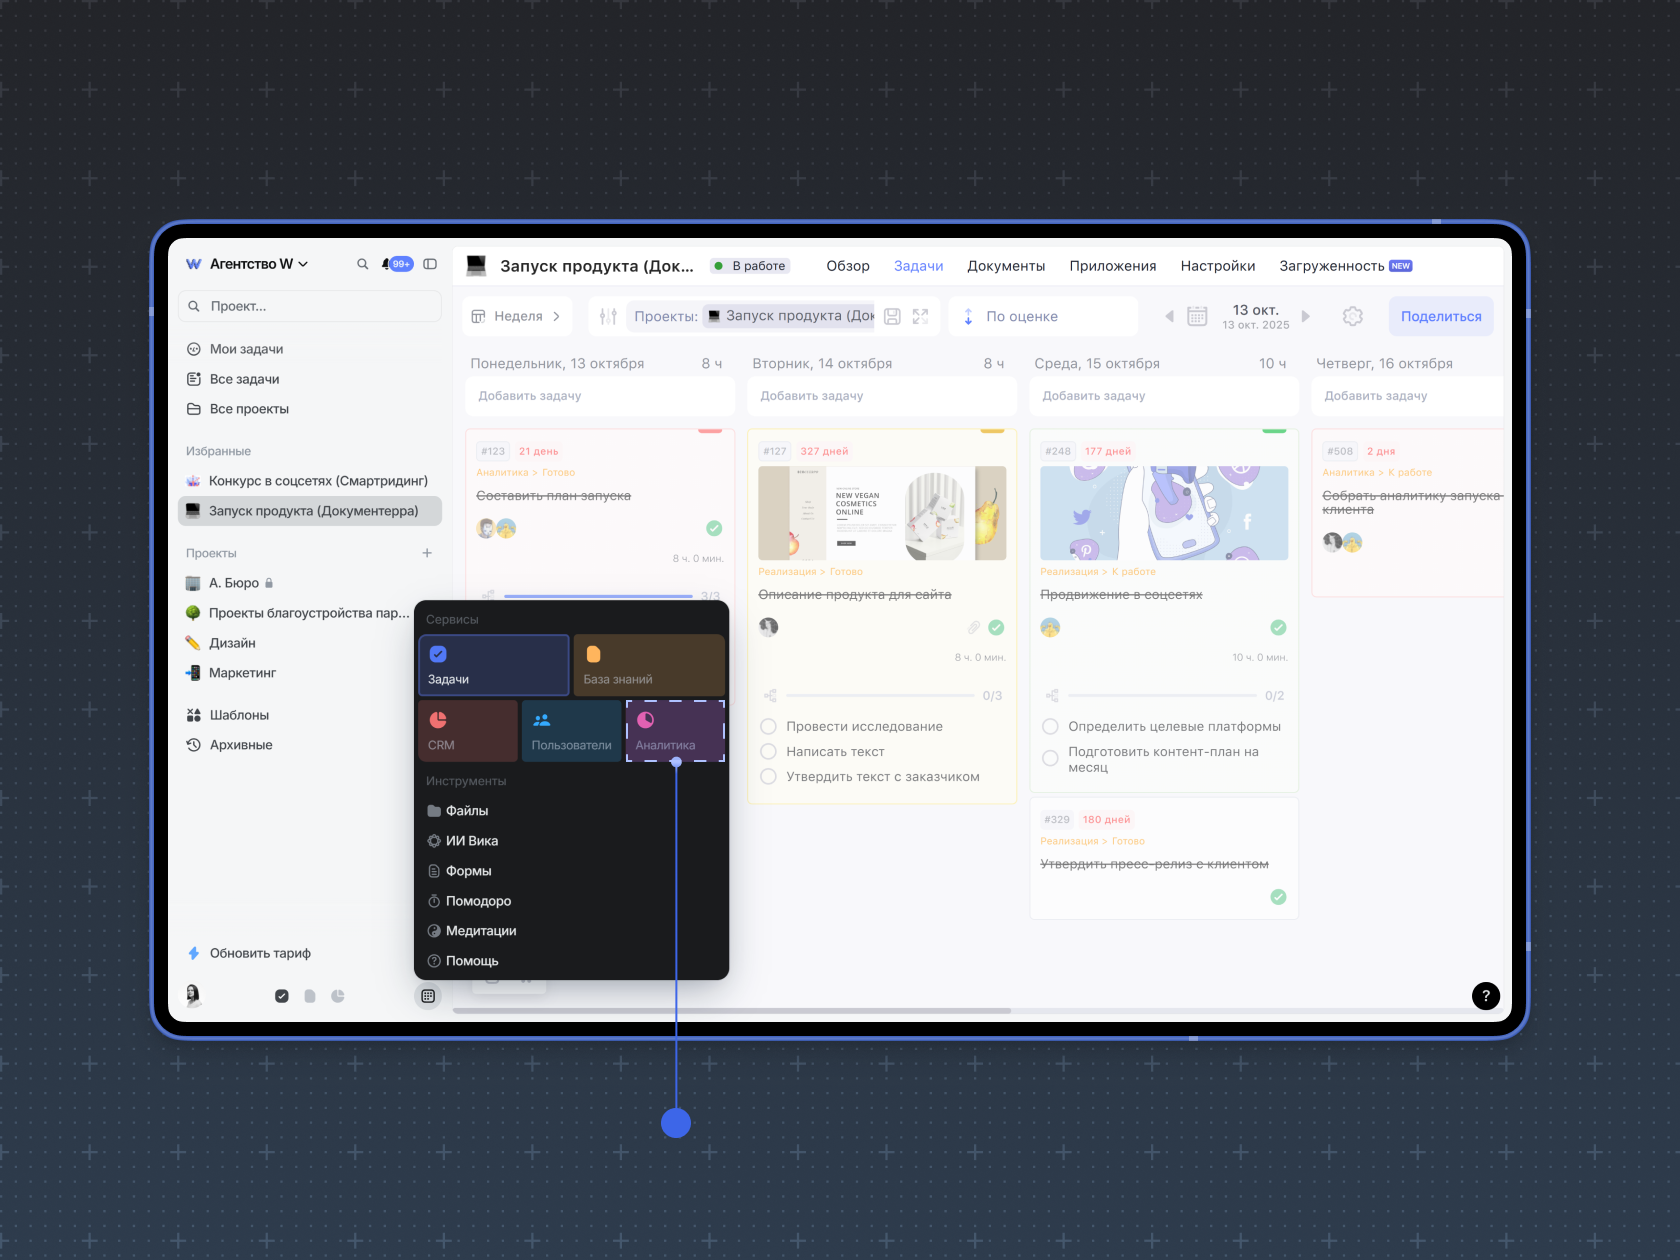Select 'Аналитика' tile in services menu
The width and height of the screenshot is (1680, 1260).
coord(675,731)
